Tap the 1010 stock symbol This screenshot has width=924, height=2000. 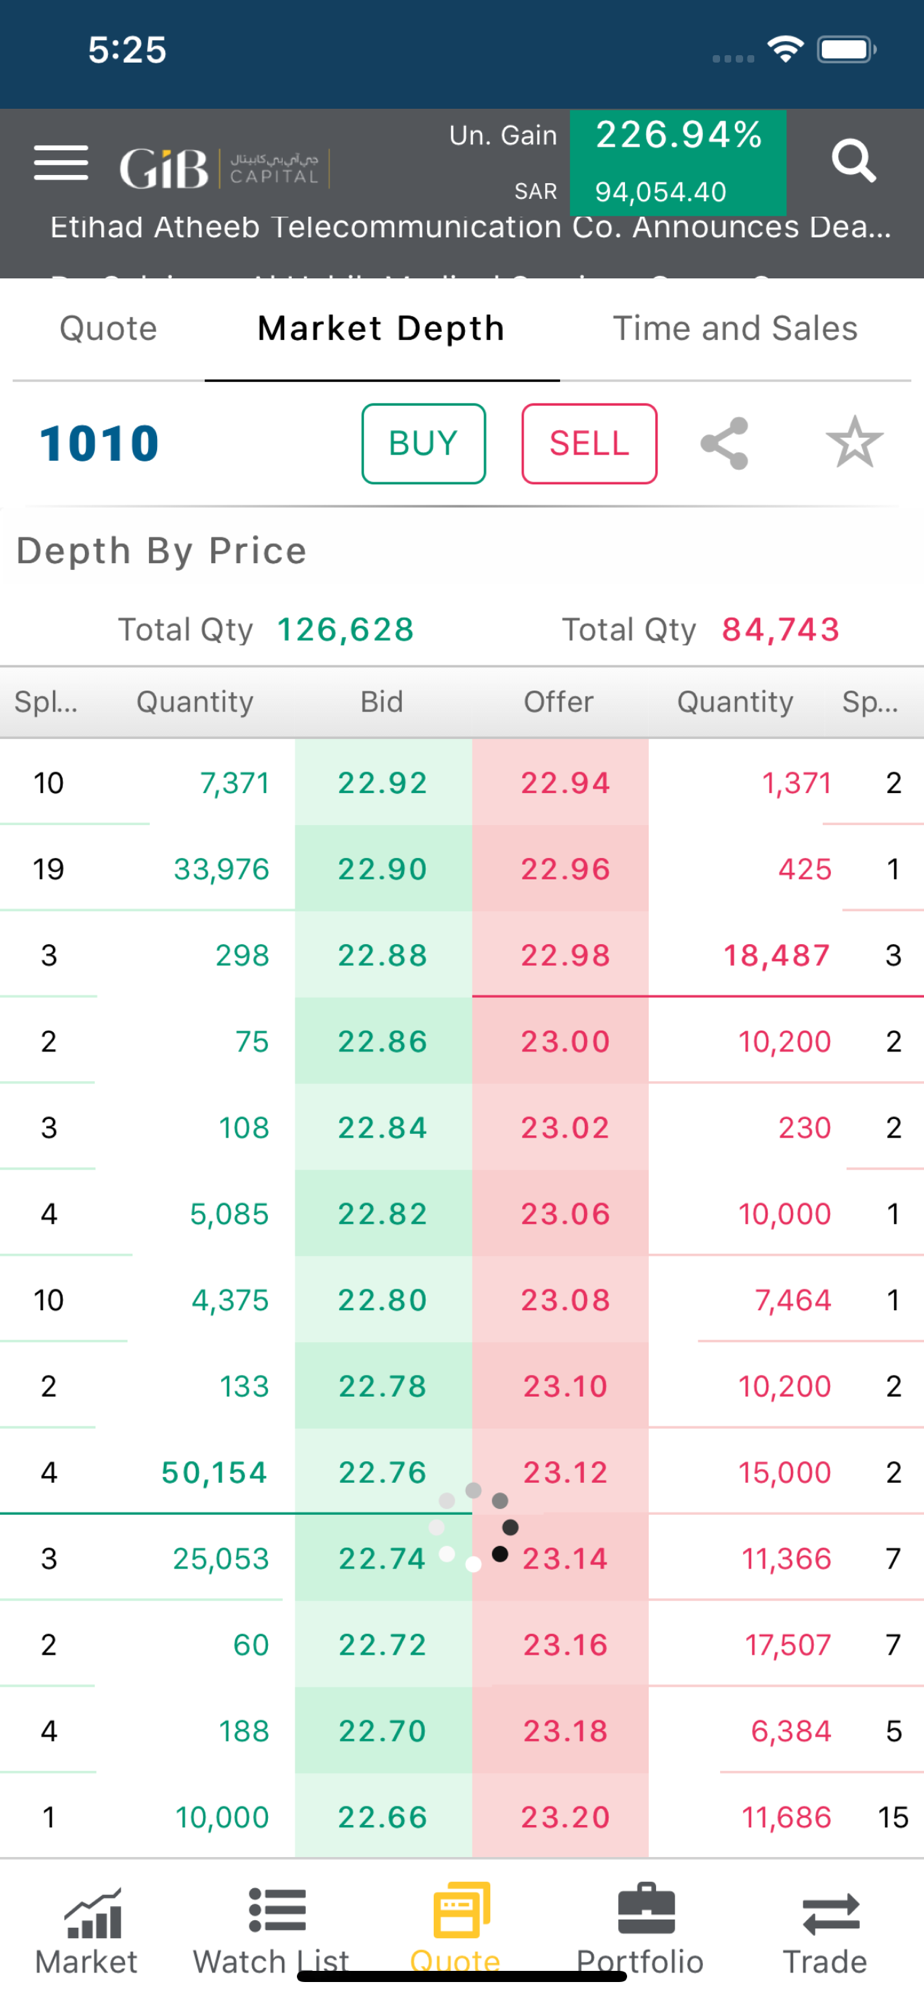coord(100,444)
